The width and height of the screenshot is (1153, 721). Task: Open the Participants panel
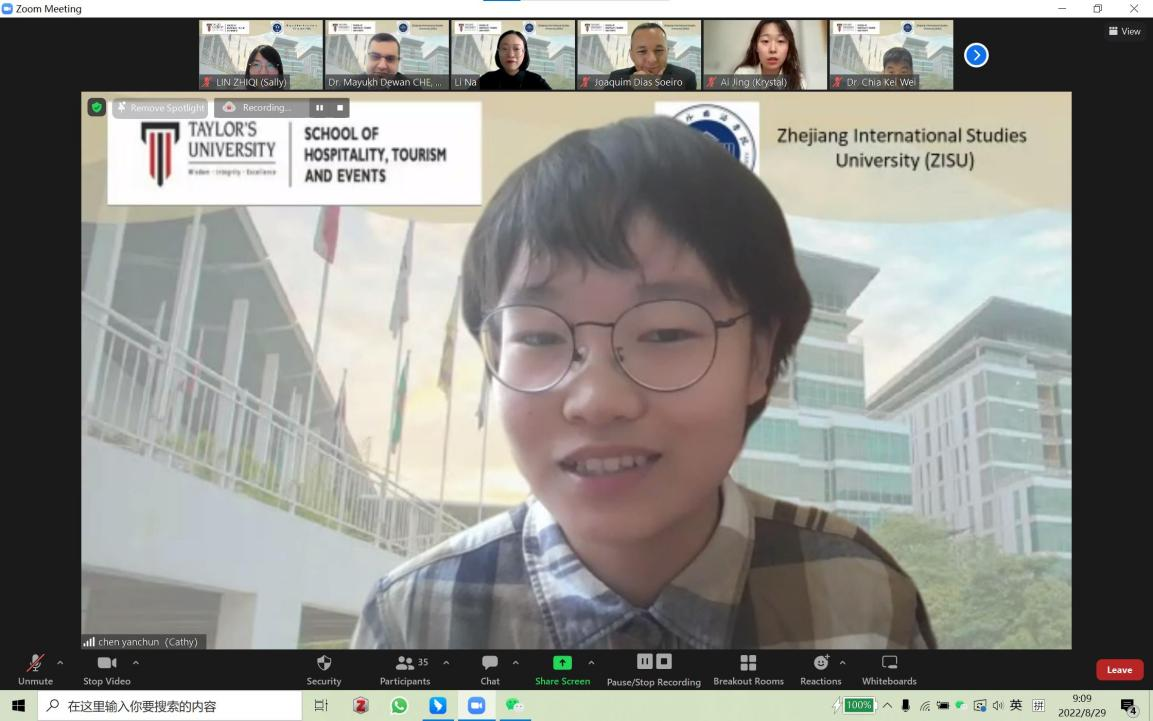tap(405, 663)
